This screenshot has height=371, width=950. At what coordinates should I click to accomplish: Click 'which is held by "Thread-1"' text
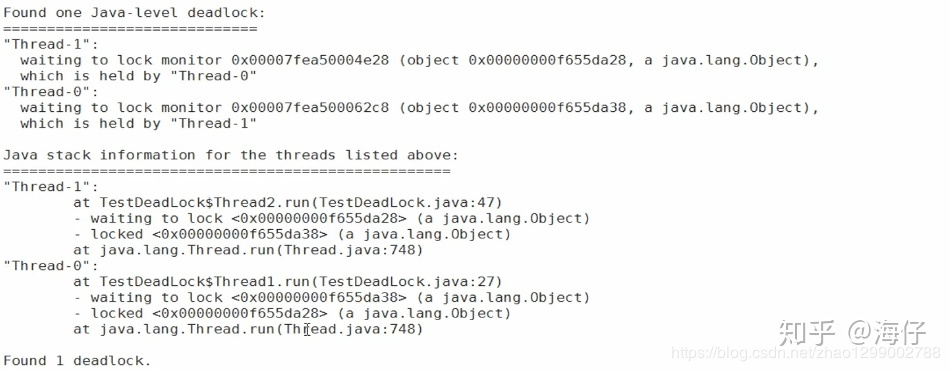click(x=139, y=123)
